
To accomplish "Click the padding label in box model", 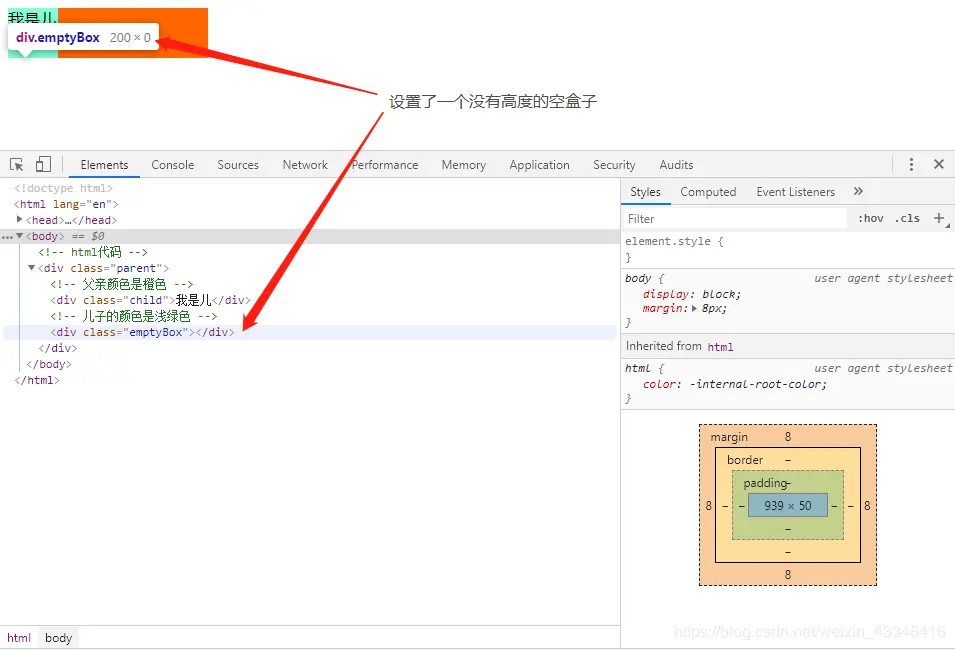I will pyautogui.click(x=766, y=483).
